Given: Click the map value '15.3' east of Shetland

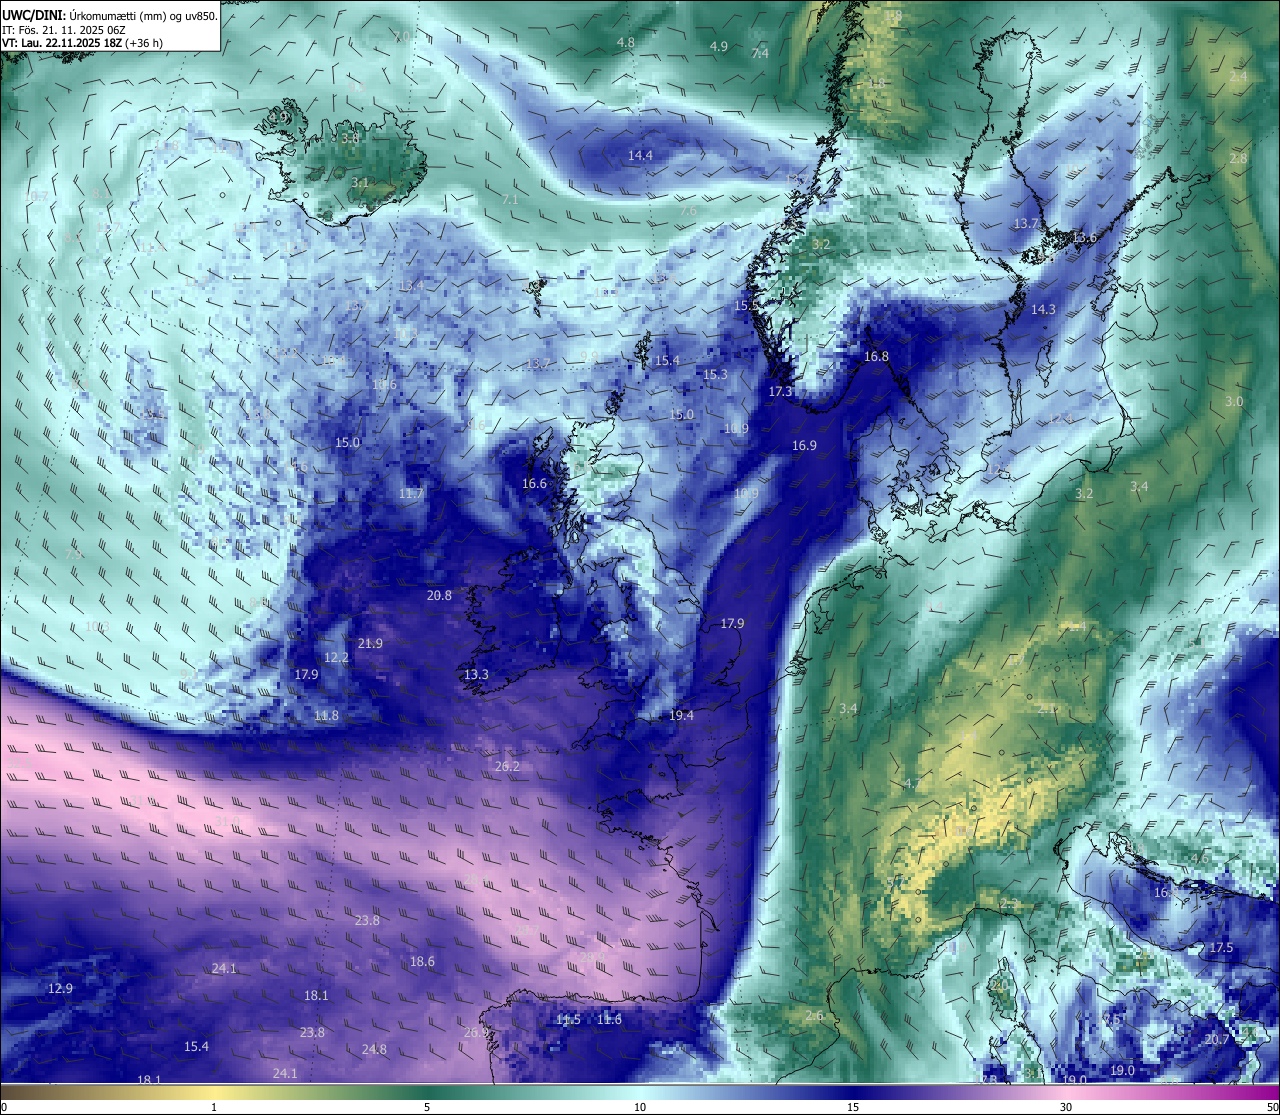Looking at the screenshot, I should pos(715,375).
